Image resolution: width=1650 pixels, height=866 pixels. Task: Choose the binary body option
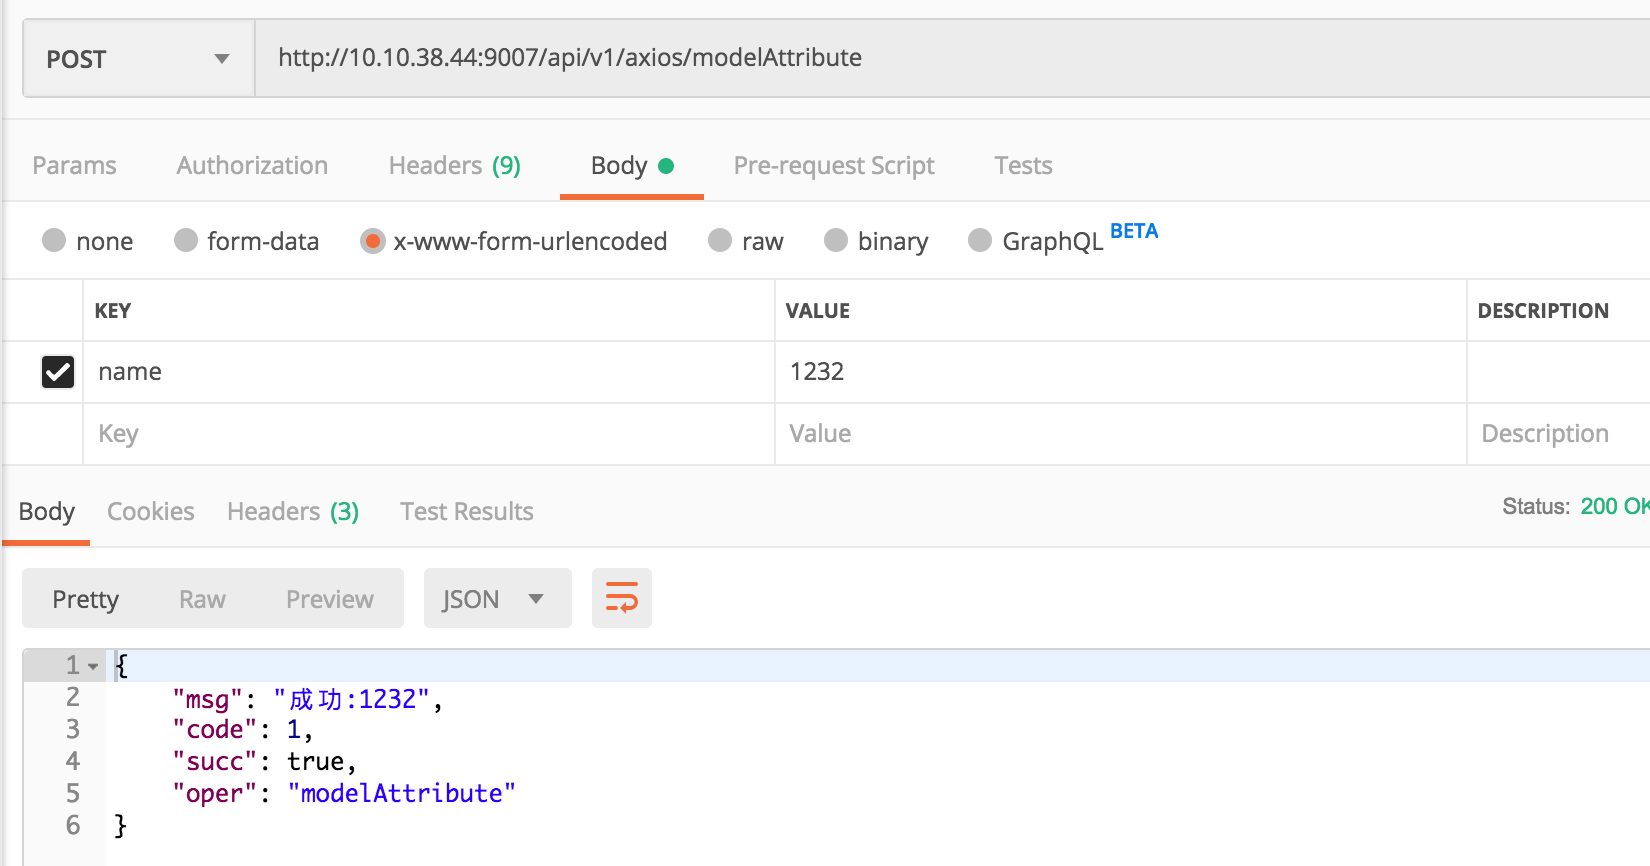pyautogui.click(x=877, y=241)
